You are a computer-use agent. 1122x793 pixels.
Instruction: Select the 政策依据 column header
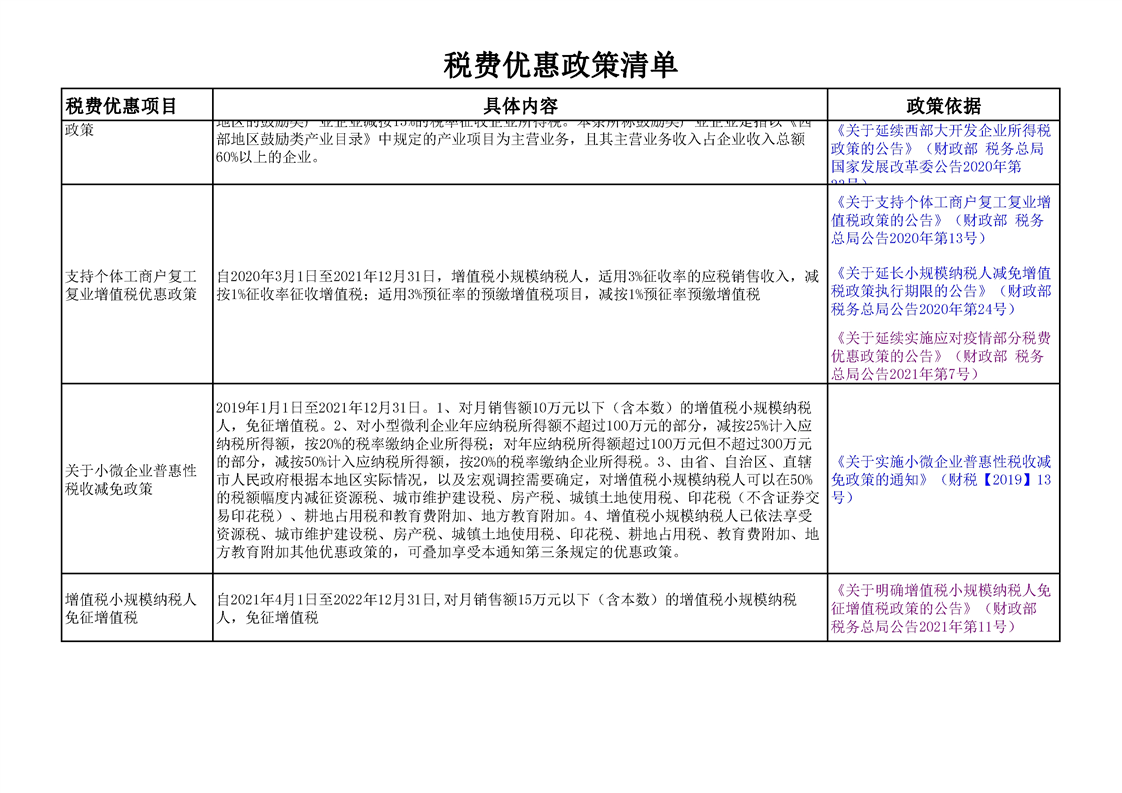pyautogui.click(x=943, y=106)
